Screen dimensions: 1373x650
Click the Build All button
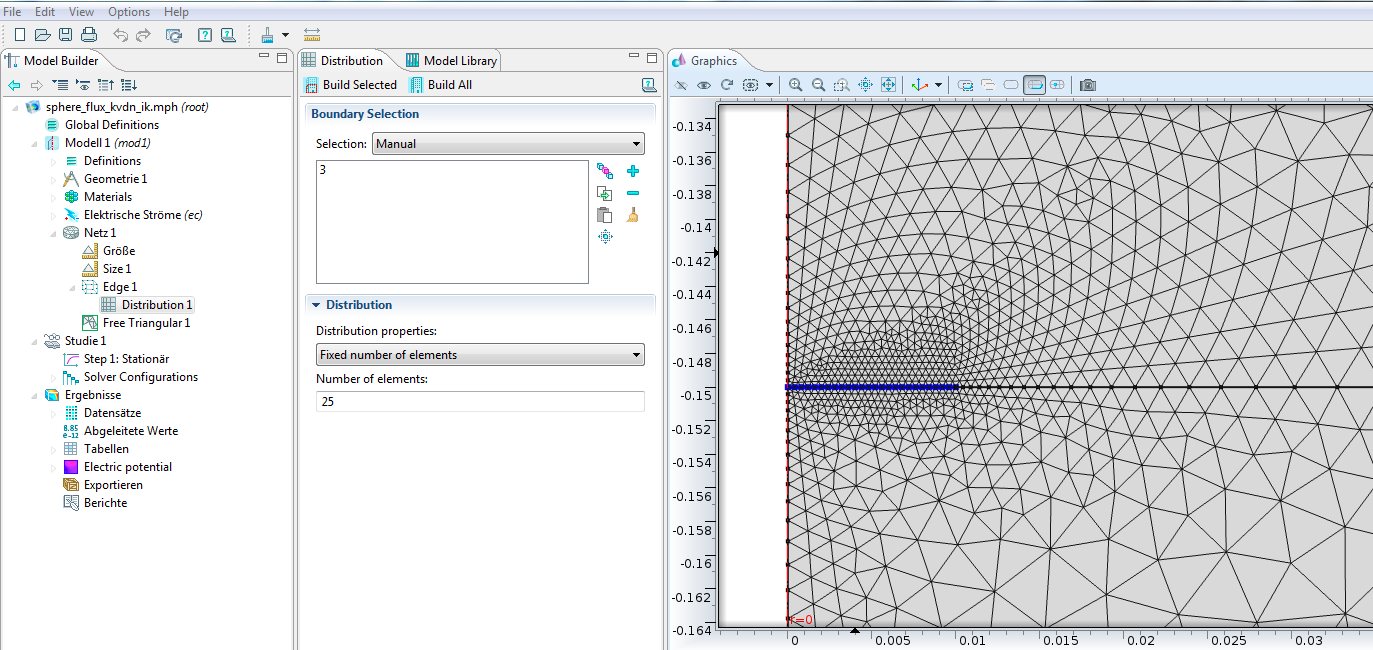point(441,85)
